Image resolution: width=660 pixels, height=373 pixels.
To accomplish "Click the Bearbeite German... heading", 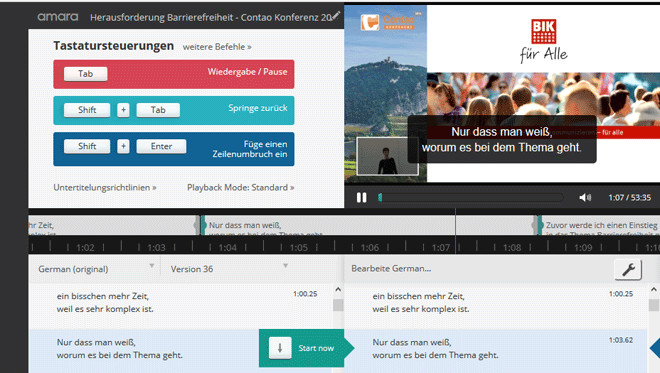I will 391,269.
